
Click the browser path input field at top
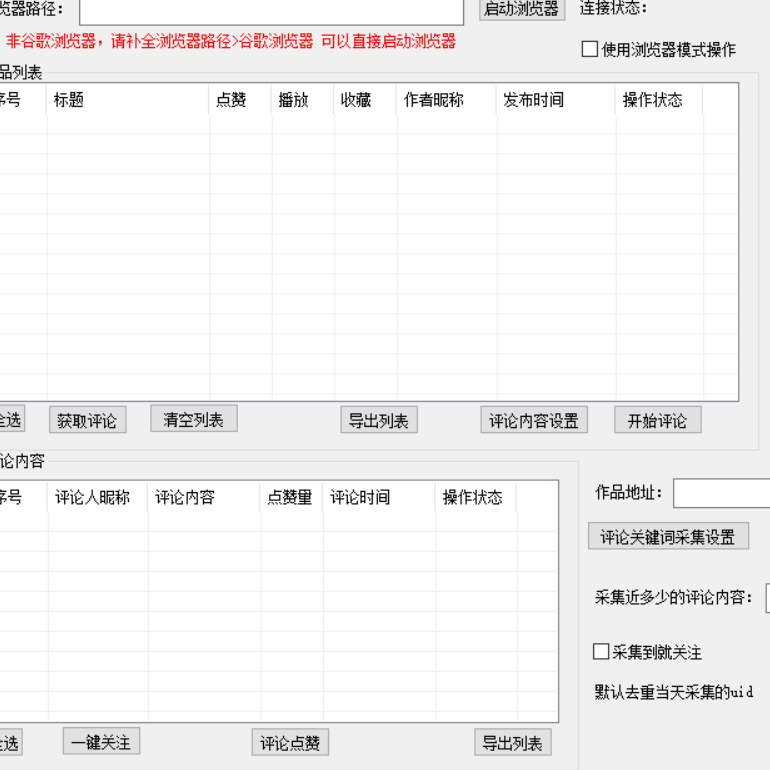pyautogui.click(x=271, y=10)
